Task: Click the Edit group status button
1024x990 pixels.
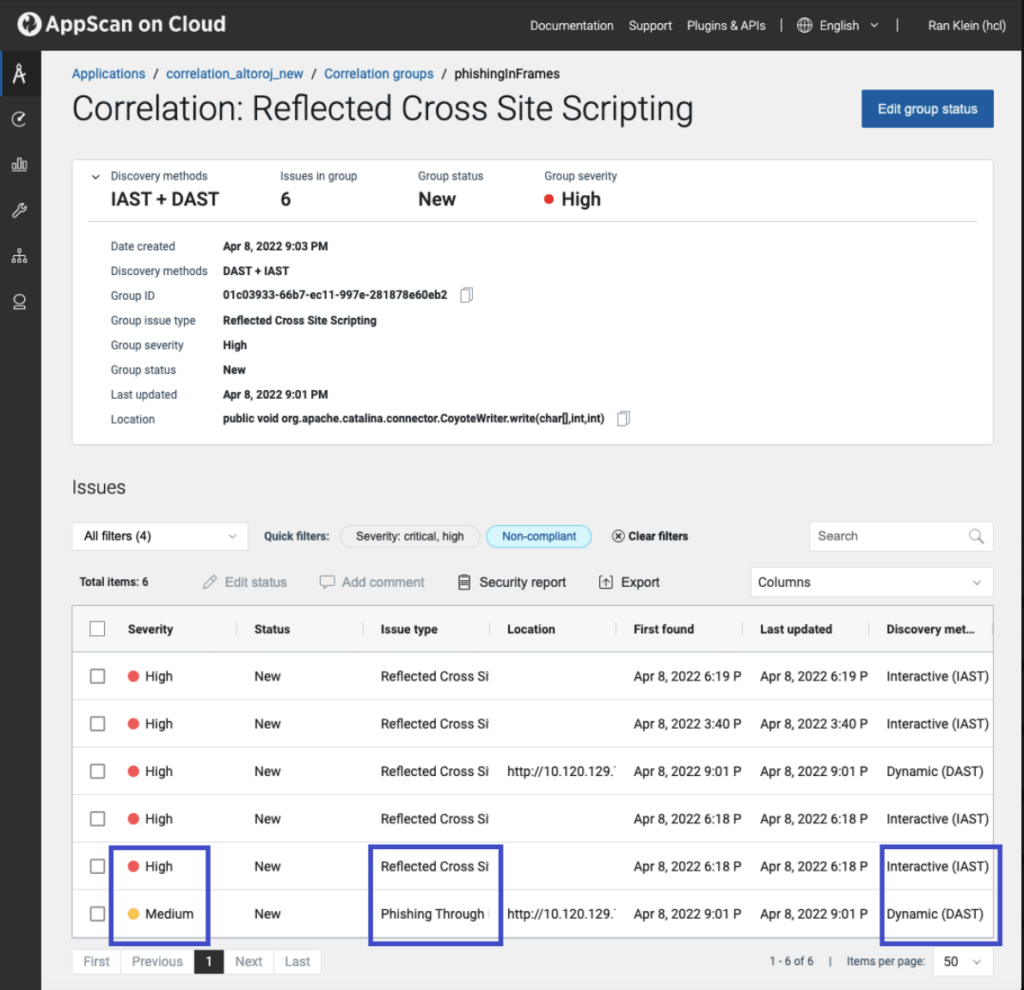Action: [927, 109]
